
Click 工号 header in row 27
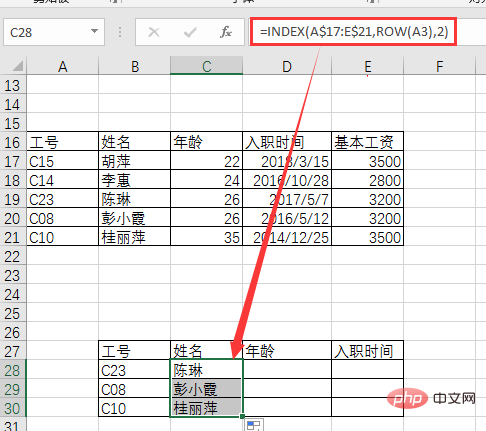coord(135,350)
